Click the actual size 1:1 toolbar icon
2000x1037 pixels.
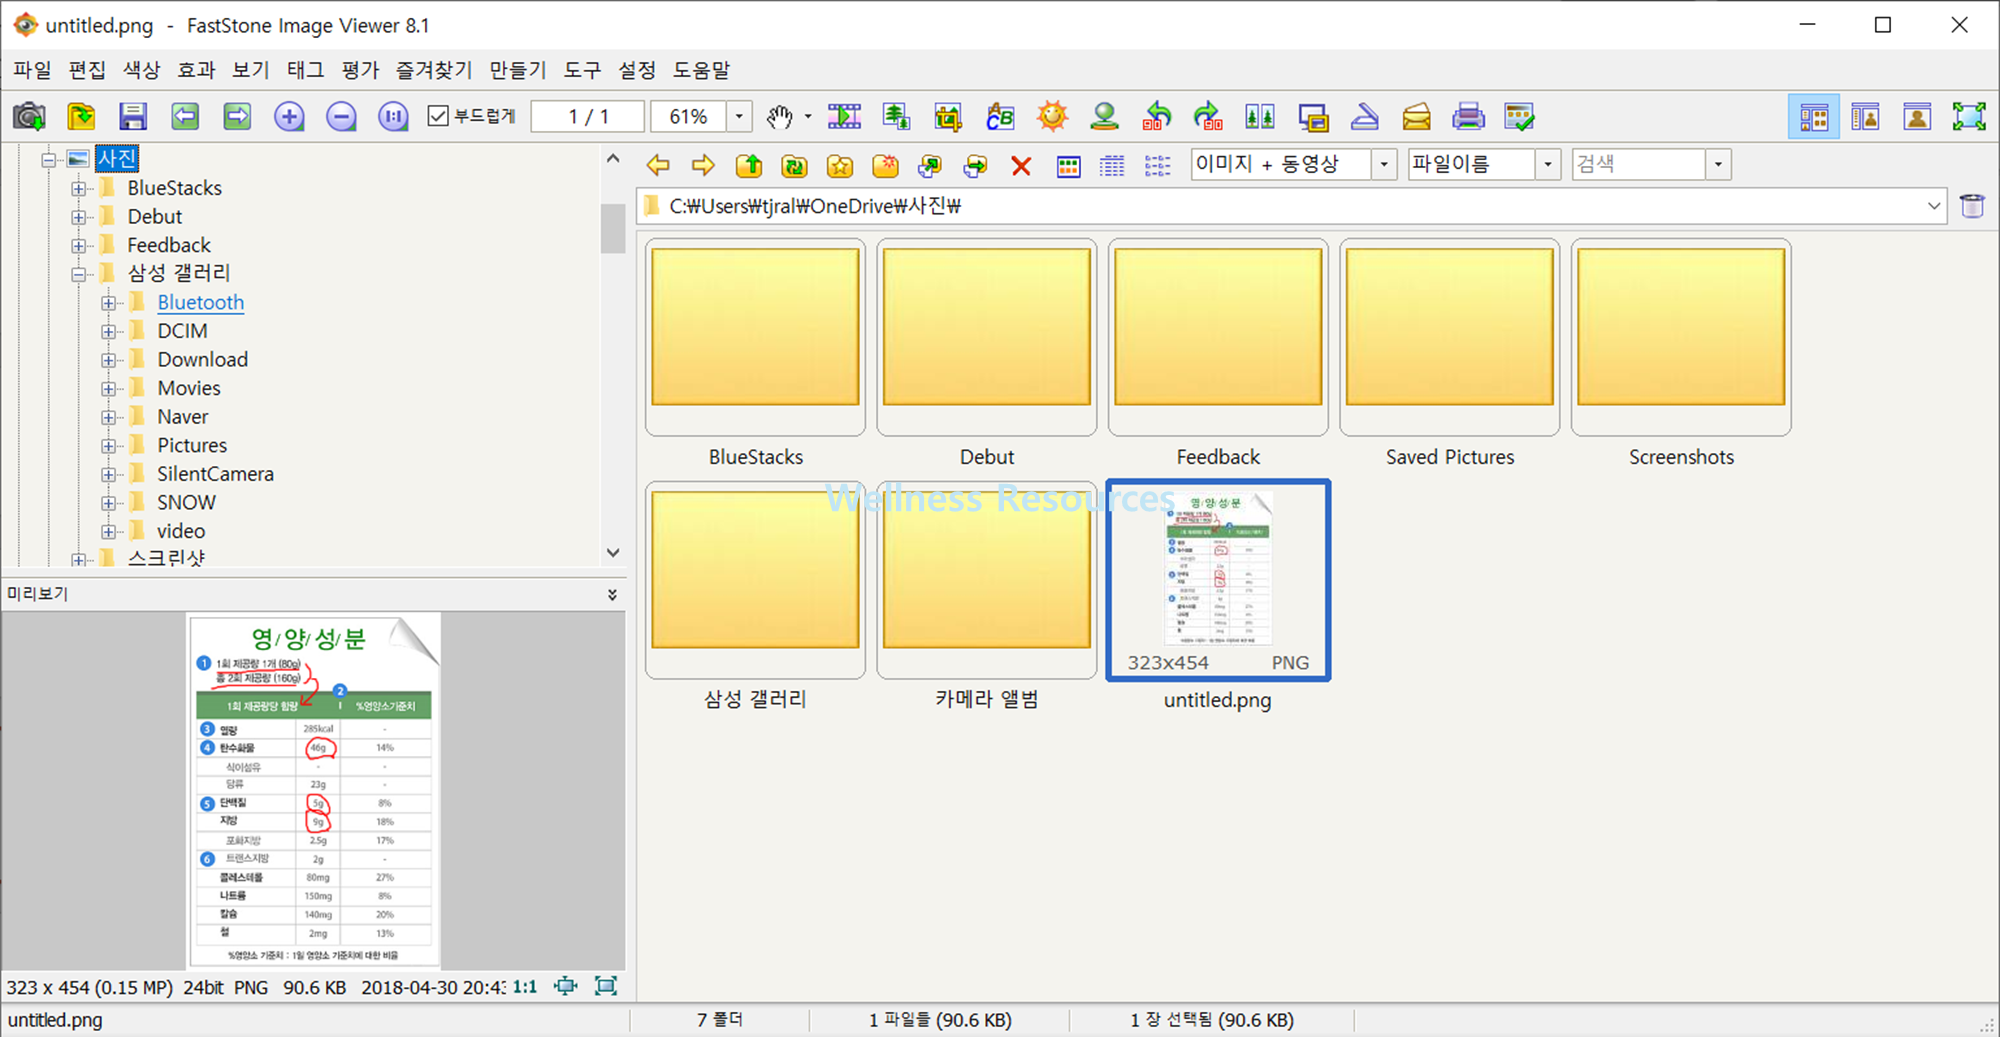pos(393,116)
